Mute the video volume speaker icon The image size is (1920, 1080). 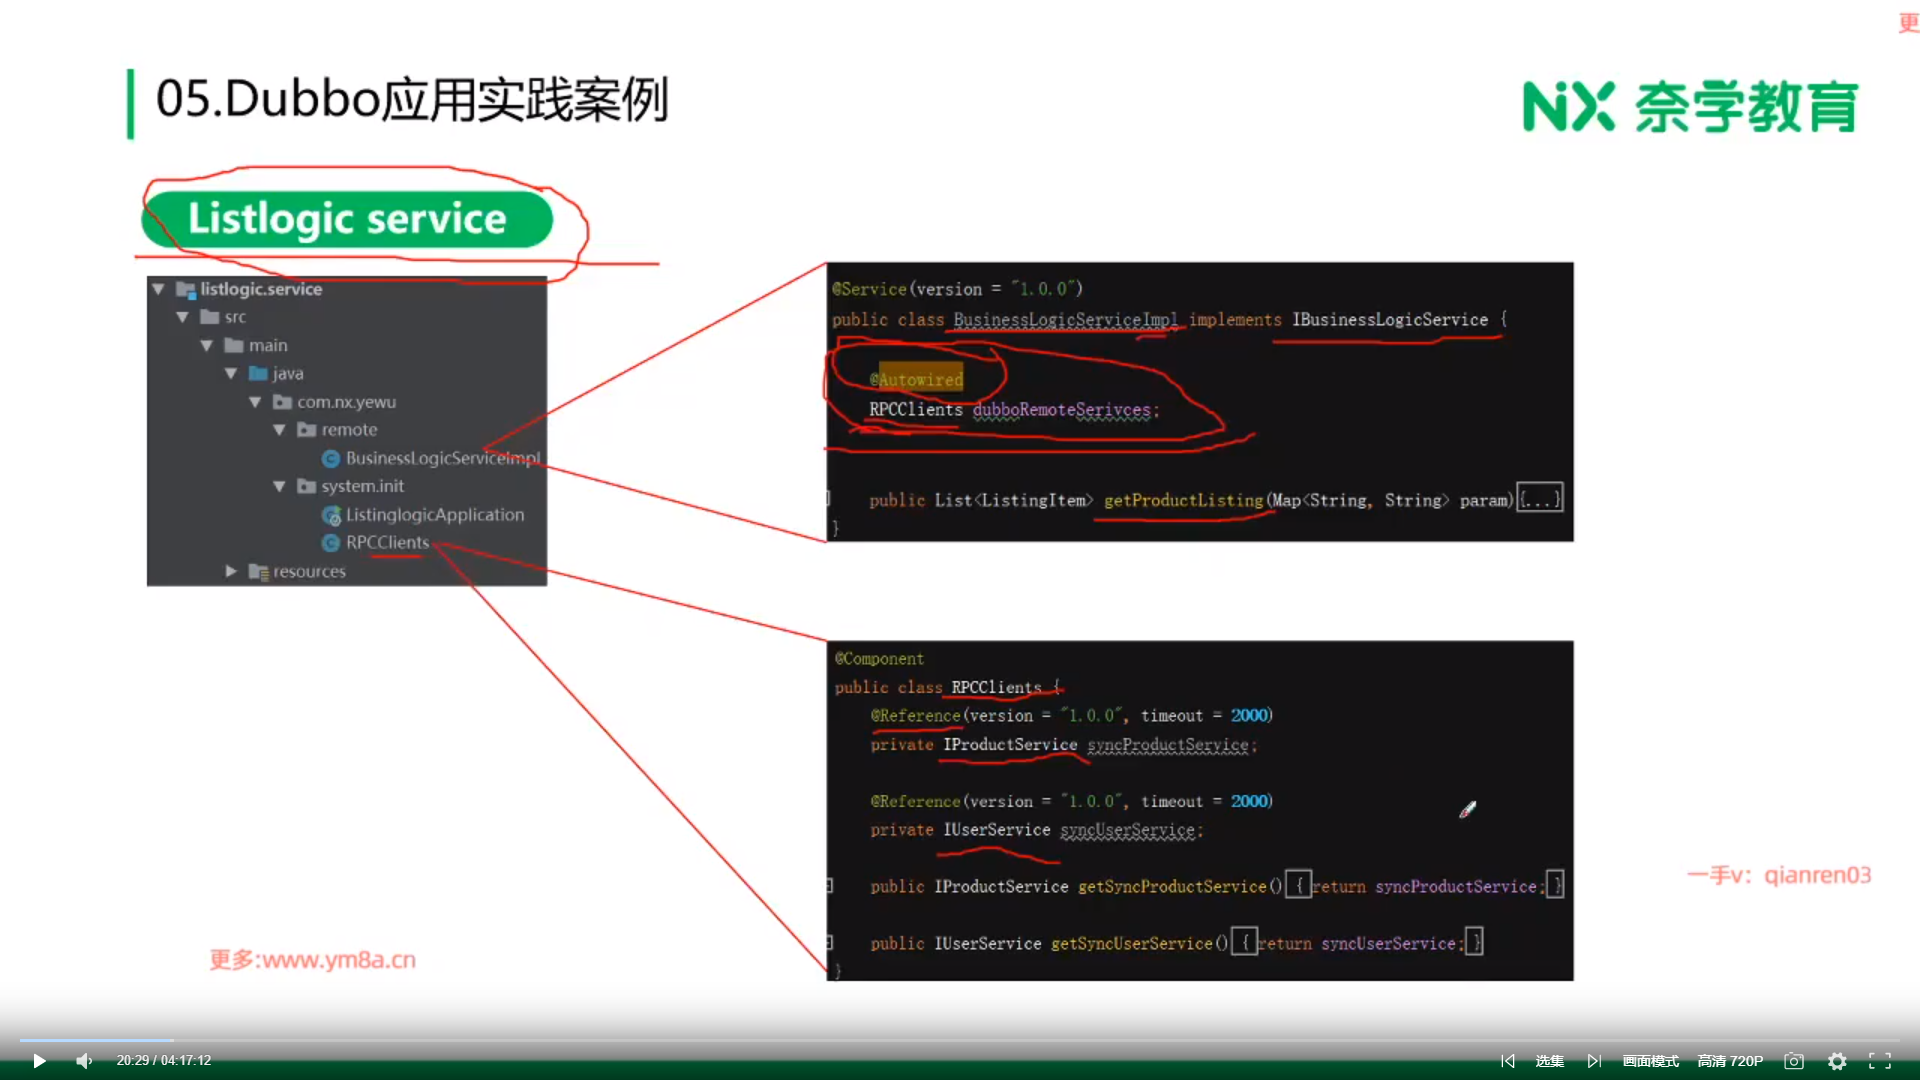(84, 1061)
